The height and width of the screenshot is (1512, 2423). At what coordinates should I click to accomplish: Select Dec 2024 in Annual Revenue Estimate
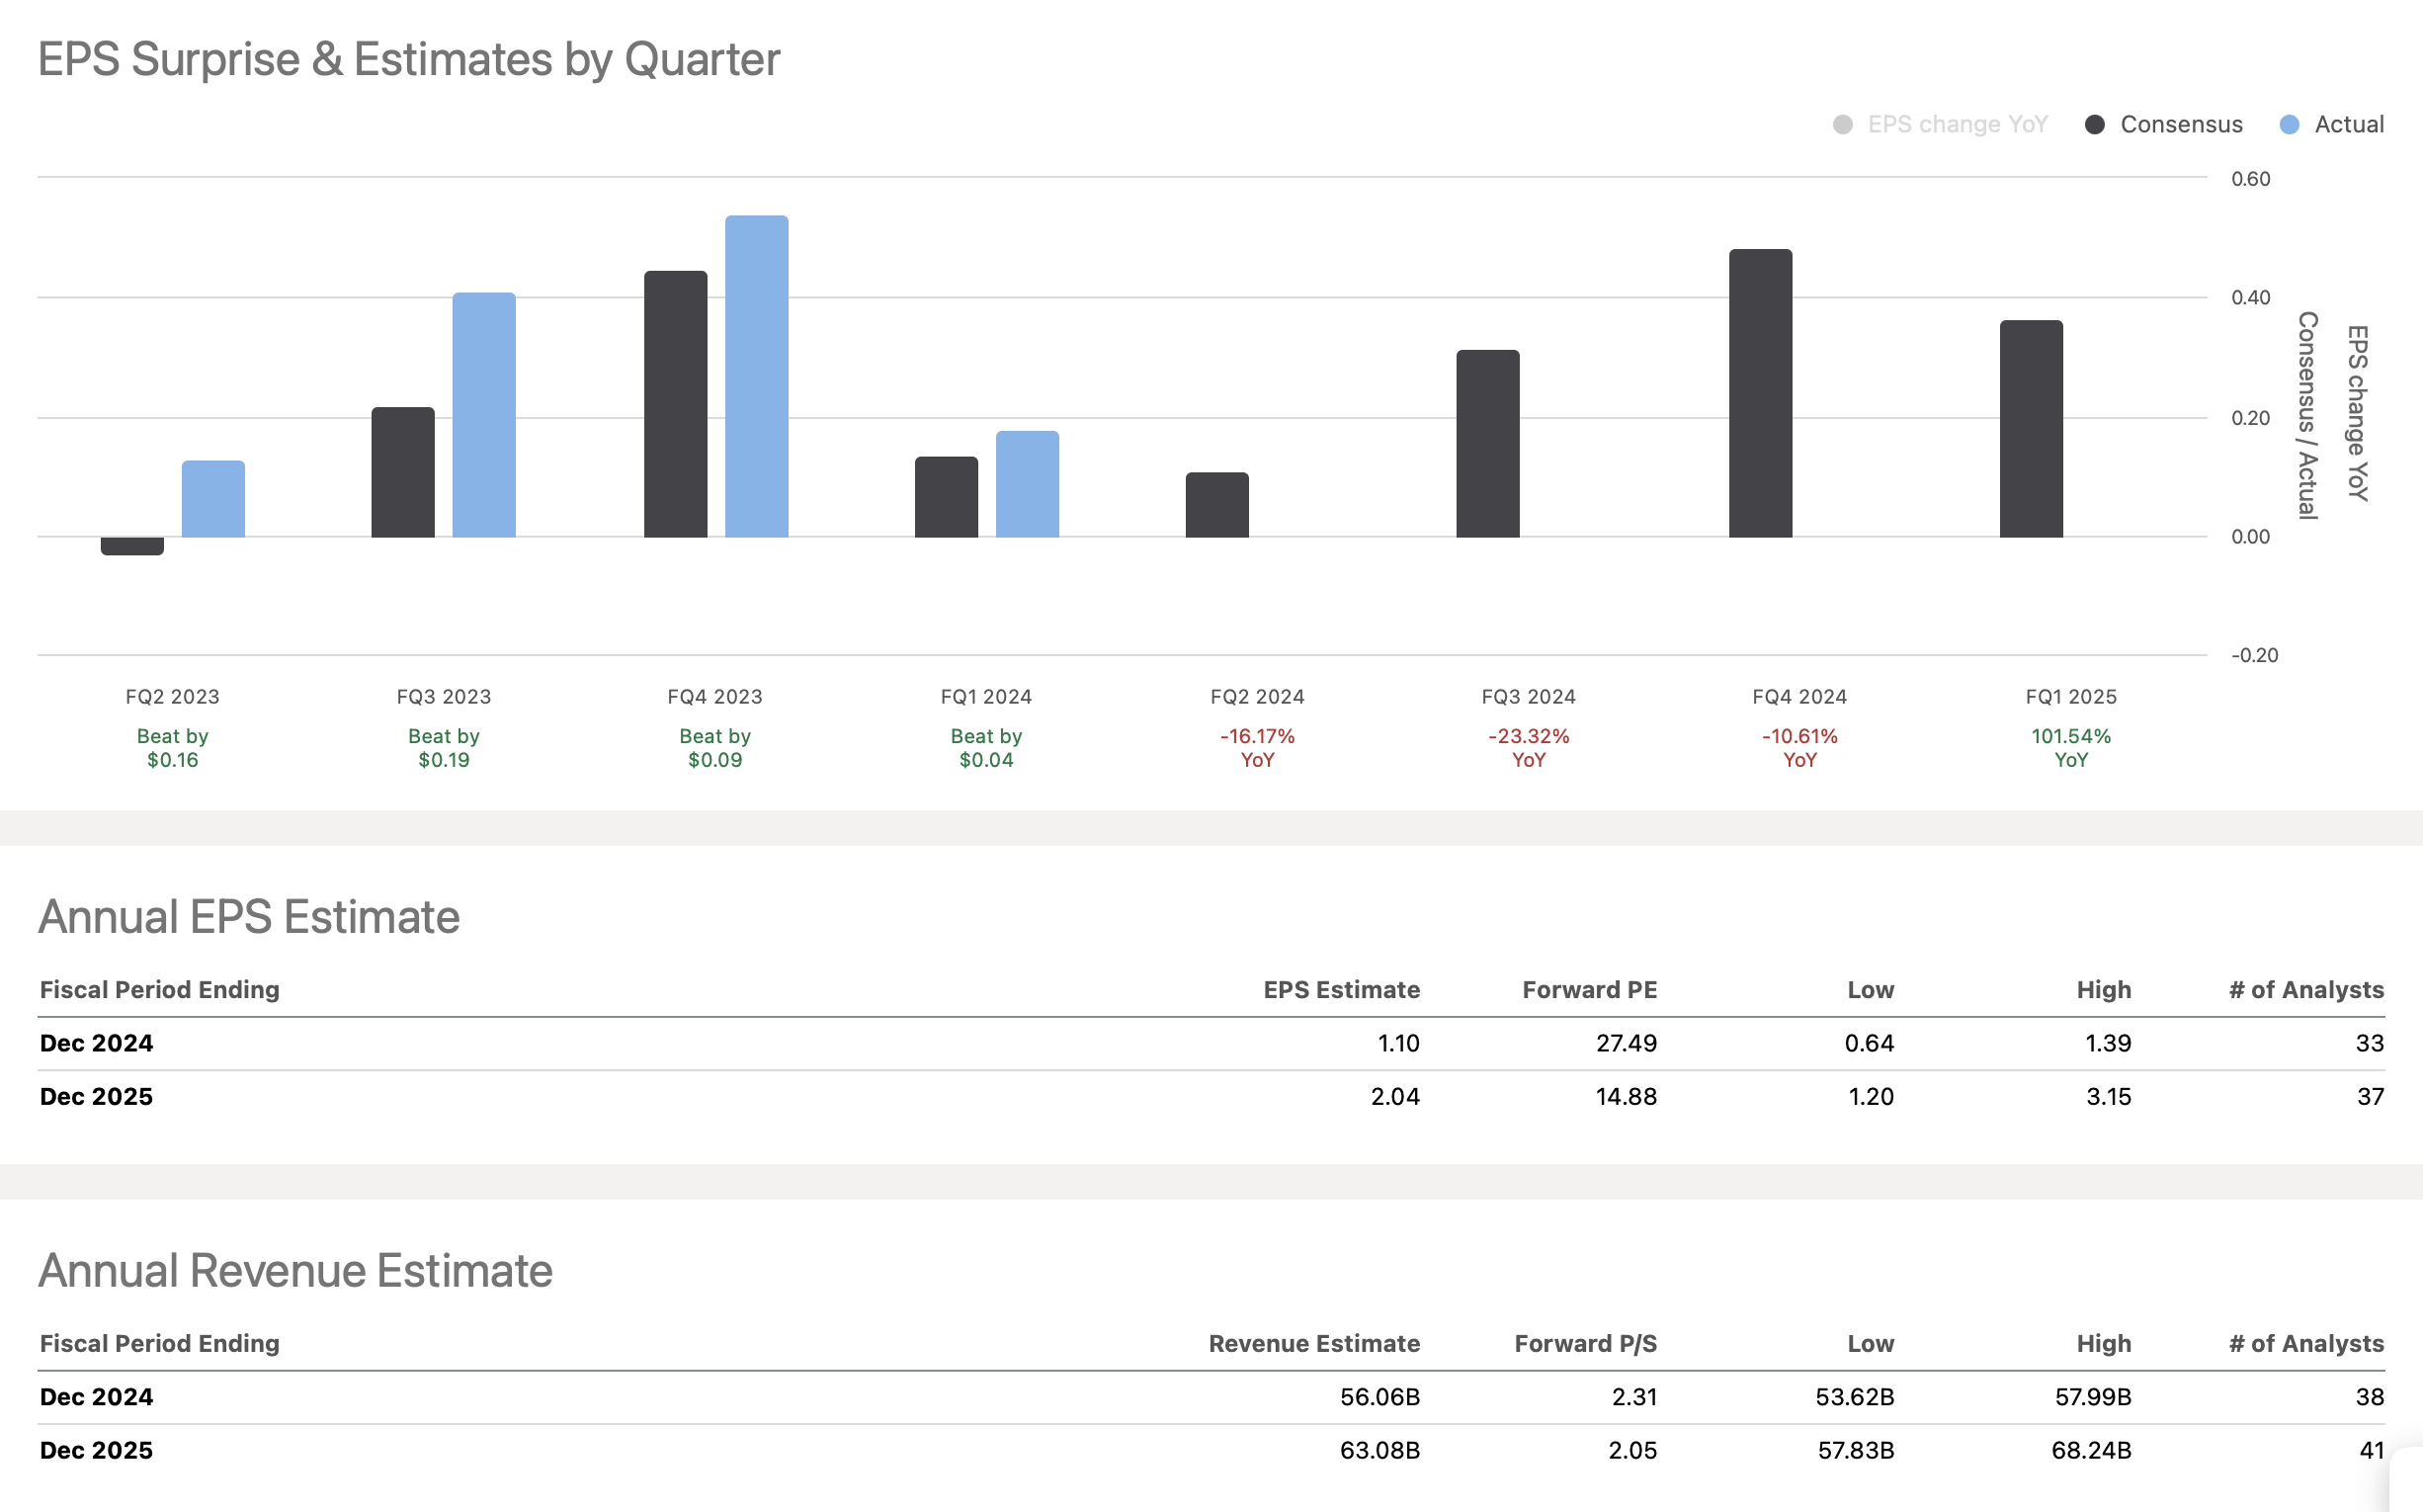point(97,1397)
